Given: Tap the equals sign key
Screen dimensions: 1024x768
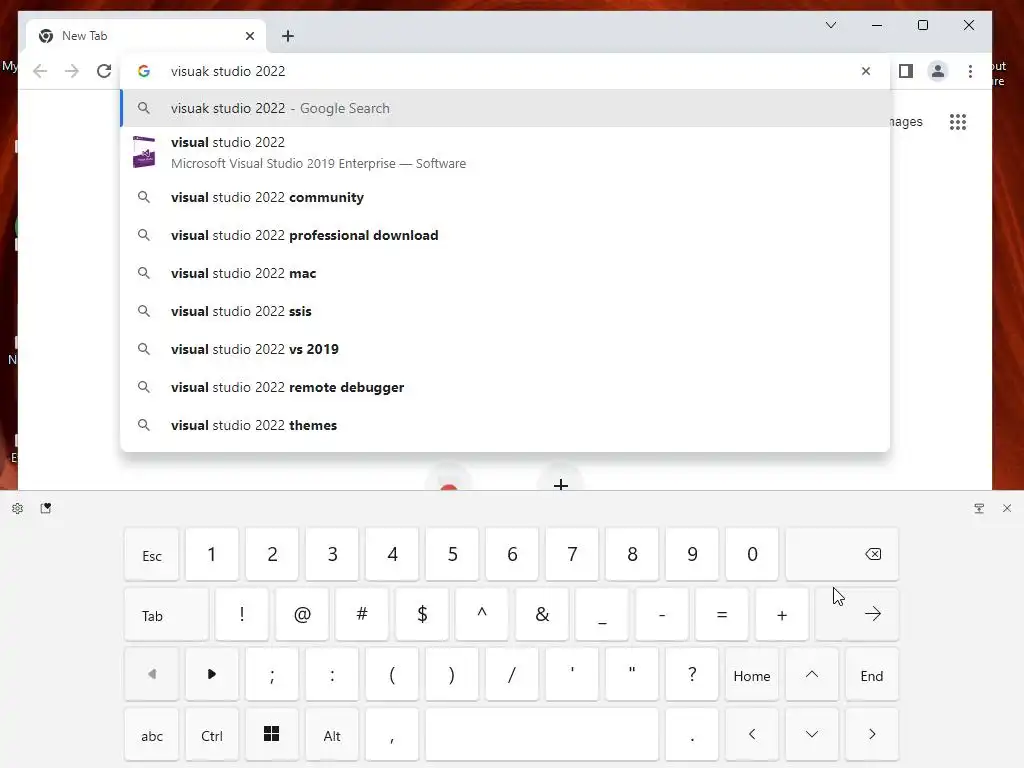Looking at the screenshot, I should [722, 615].
